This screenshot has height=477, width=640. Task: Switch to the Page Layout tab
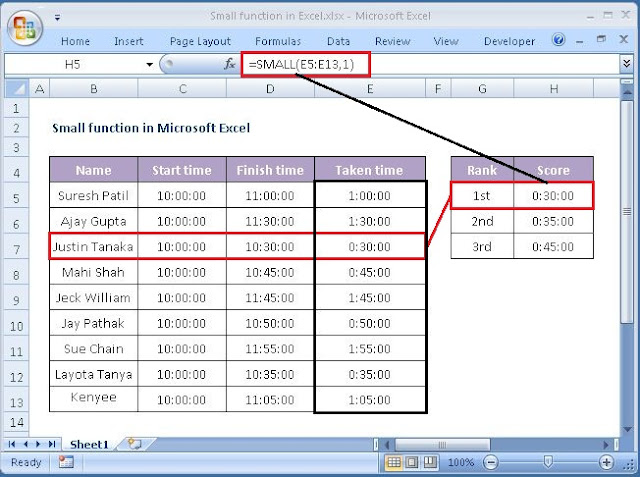(200, 41)
